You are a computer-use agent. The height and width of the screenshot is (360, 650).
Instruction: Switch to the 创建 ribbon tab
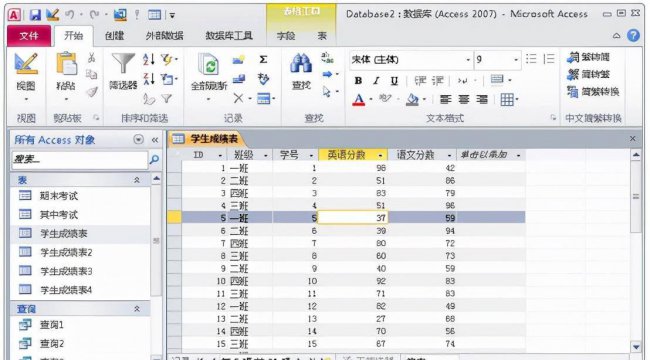(114, 36)
